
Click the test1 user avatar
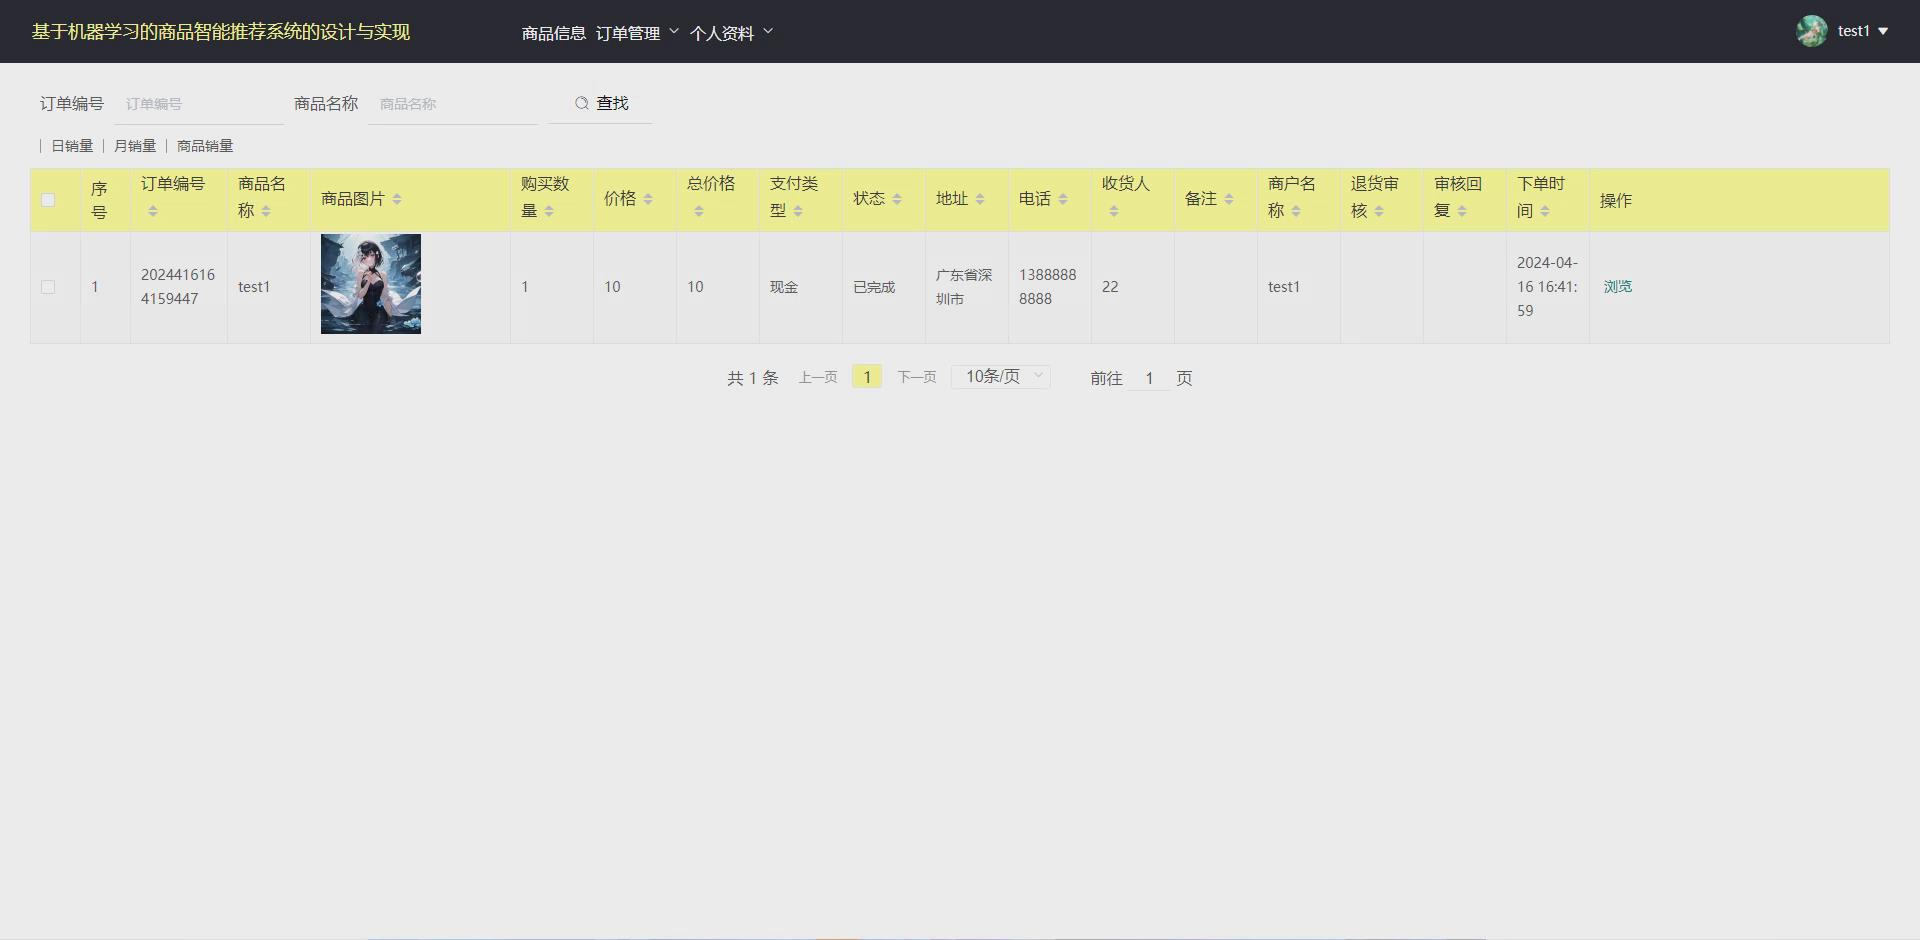point(1811,31)
